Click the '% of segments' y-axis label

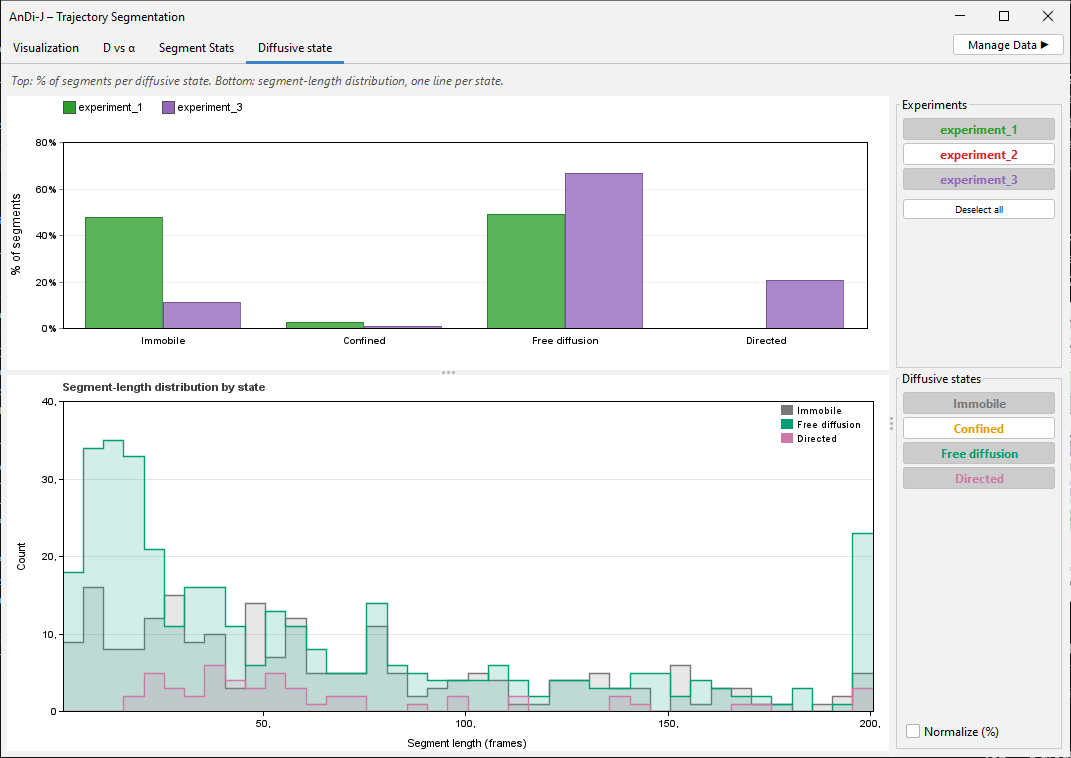coord(16,234)
